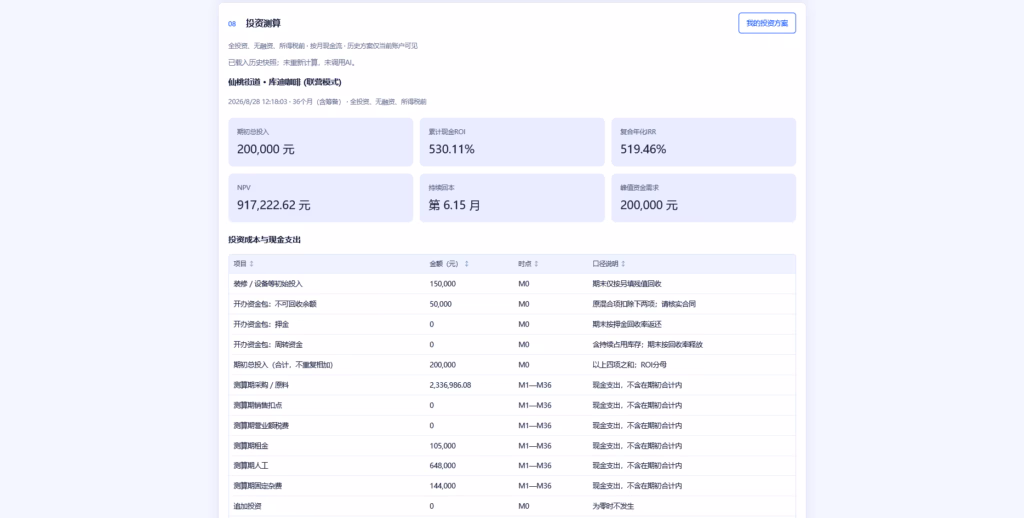Select the 测算期租金 row
This screenshot has width=1024, height=518.
[x=512, y=445]
